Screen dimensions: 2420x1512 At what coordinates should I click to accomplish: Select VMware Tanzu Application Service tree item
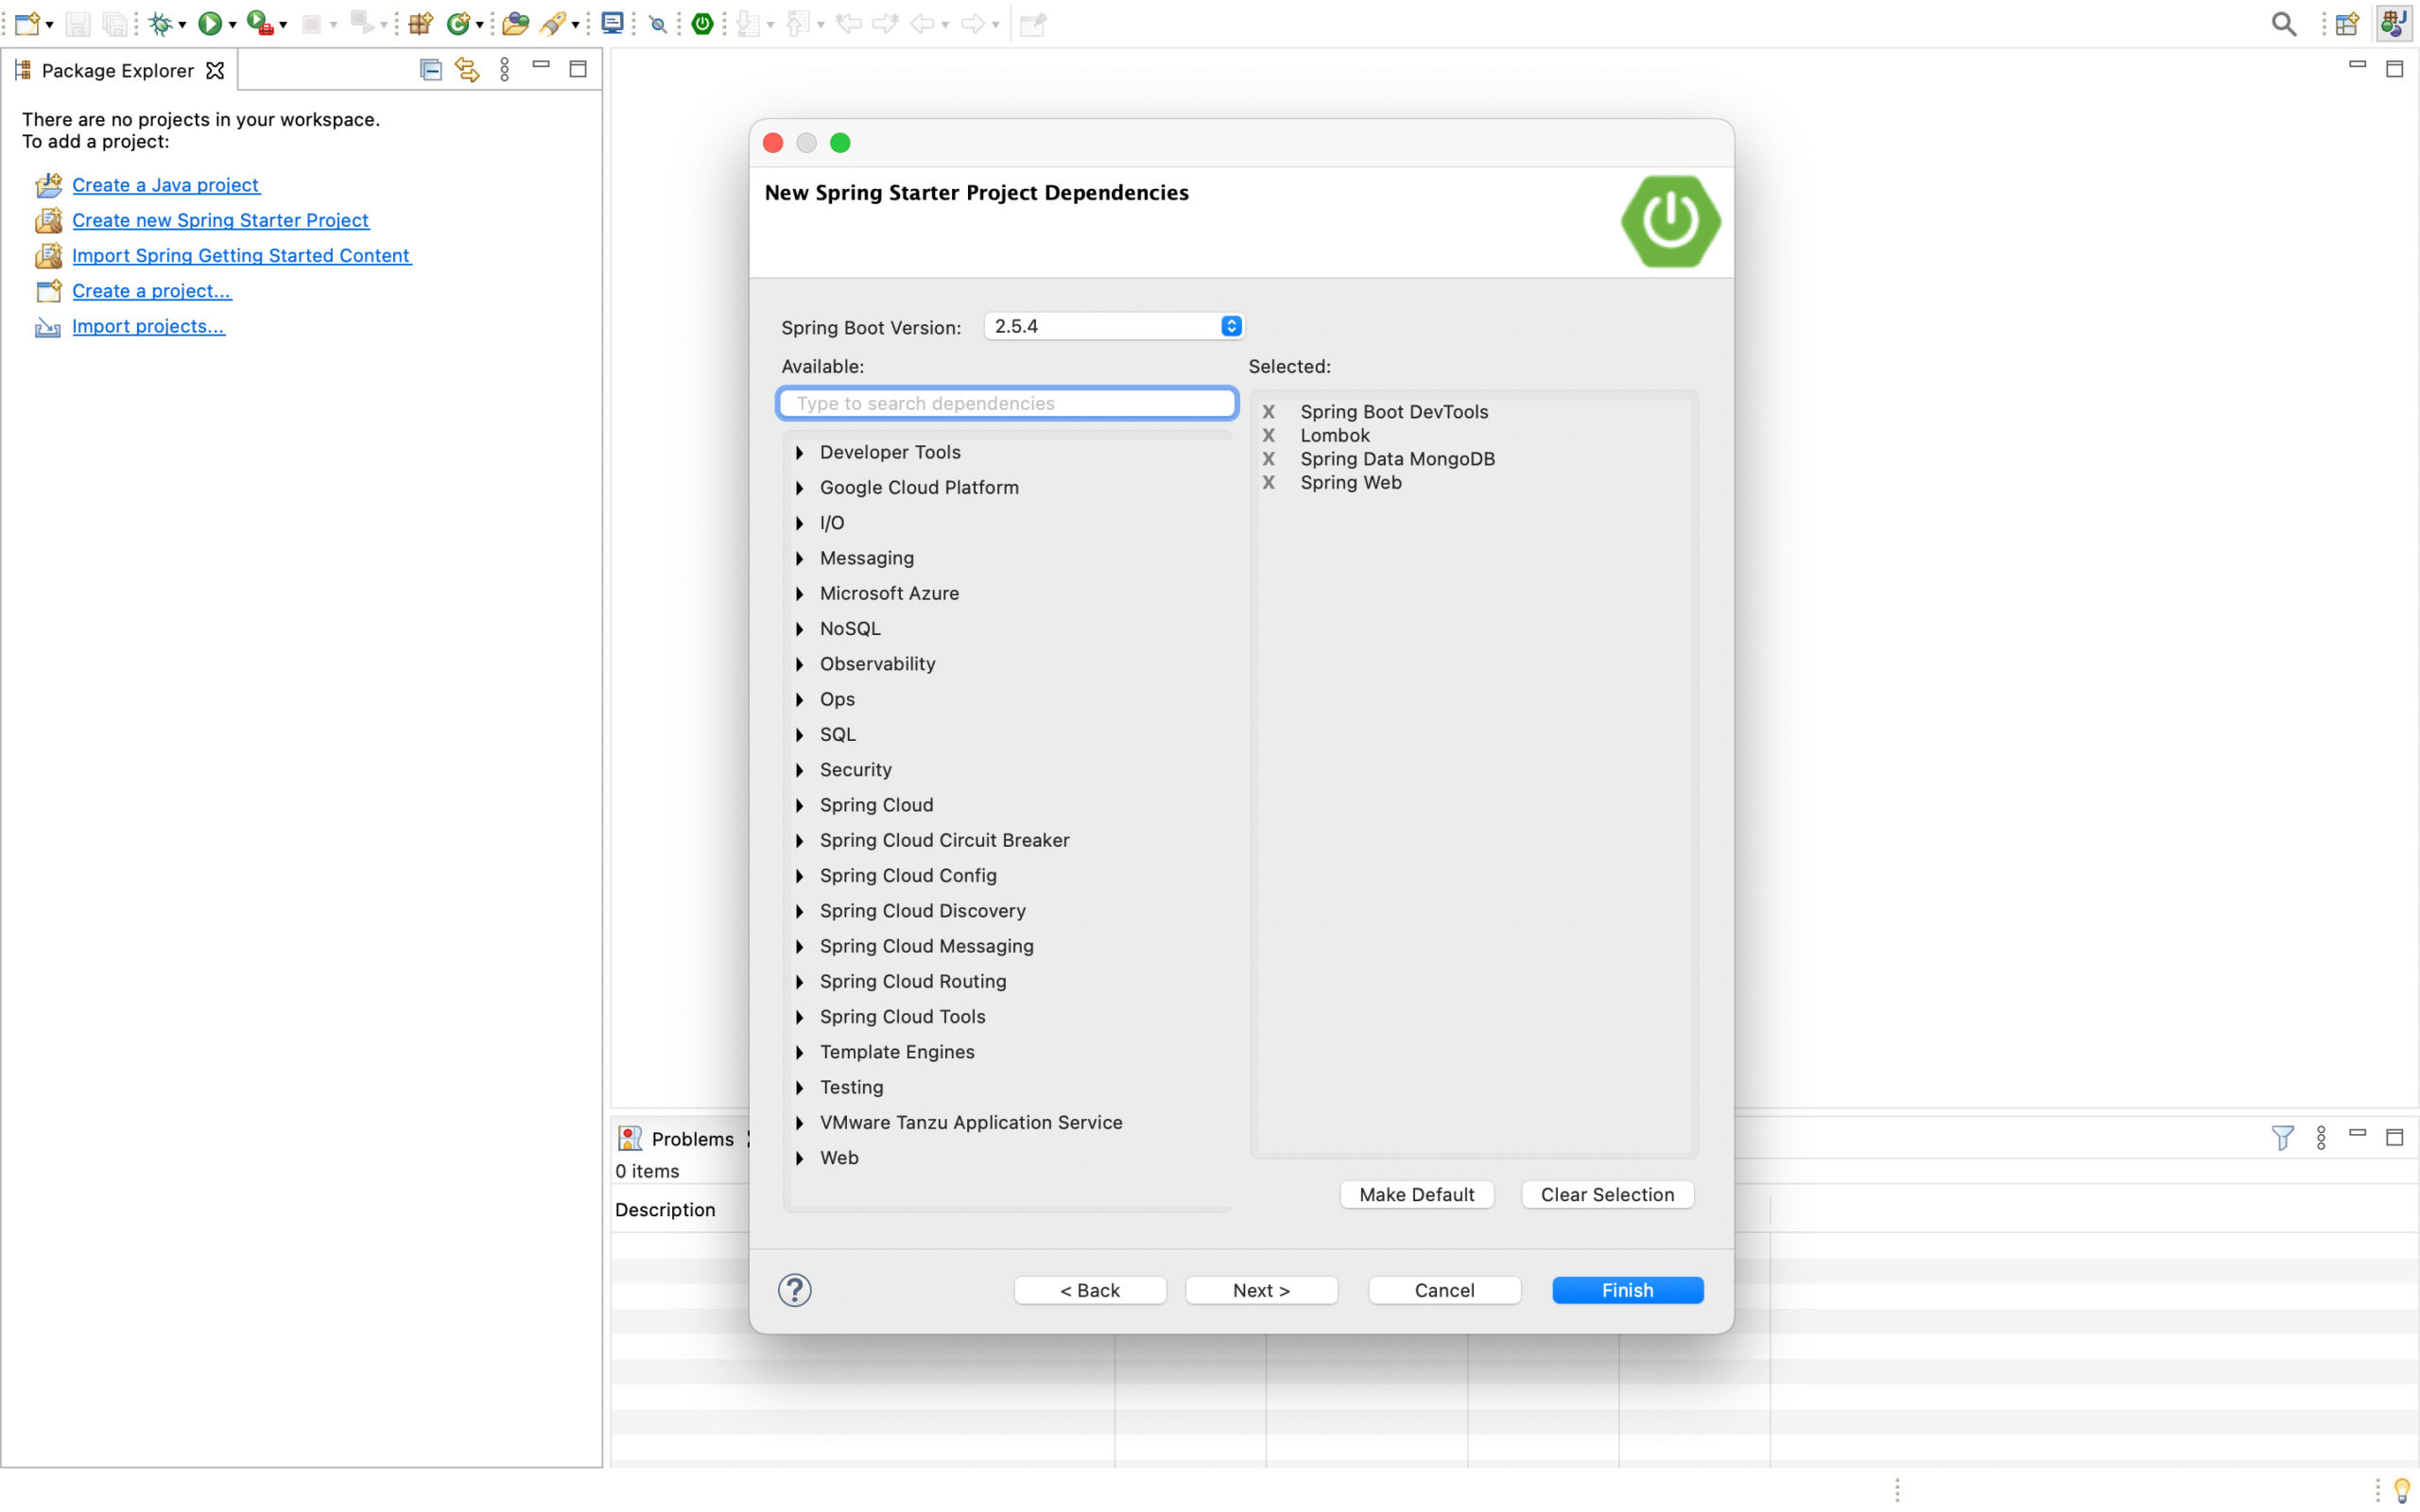[971, 1123]
